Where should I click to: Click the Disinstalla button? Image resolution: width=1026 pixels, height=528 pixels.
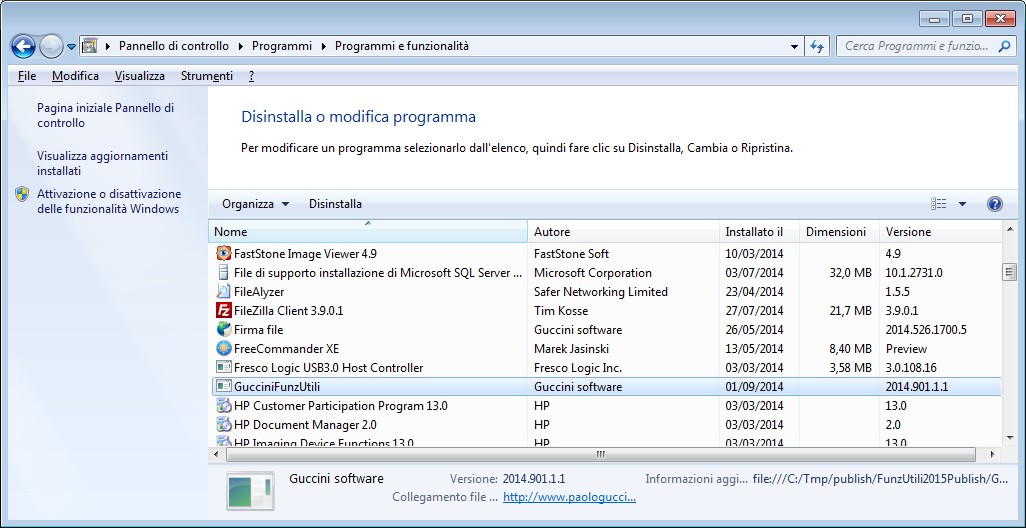(335, 203)
